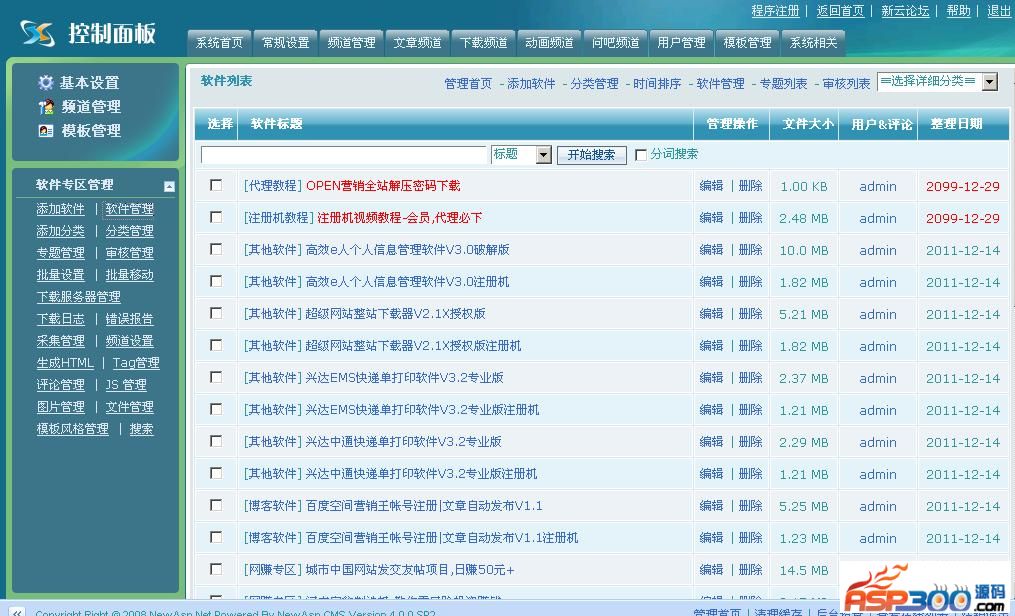
Task: Open title 兴达中通快递单打印软件V3.2专业版注册机
Action: point(421,474)
